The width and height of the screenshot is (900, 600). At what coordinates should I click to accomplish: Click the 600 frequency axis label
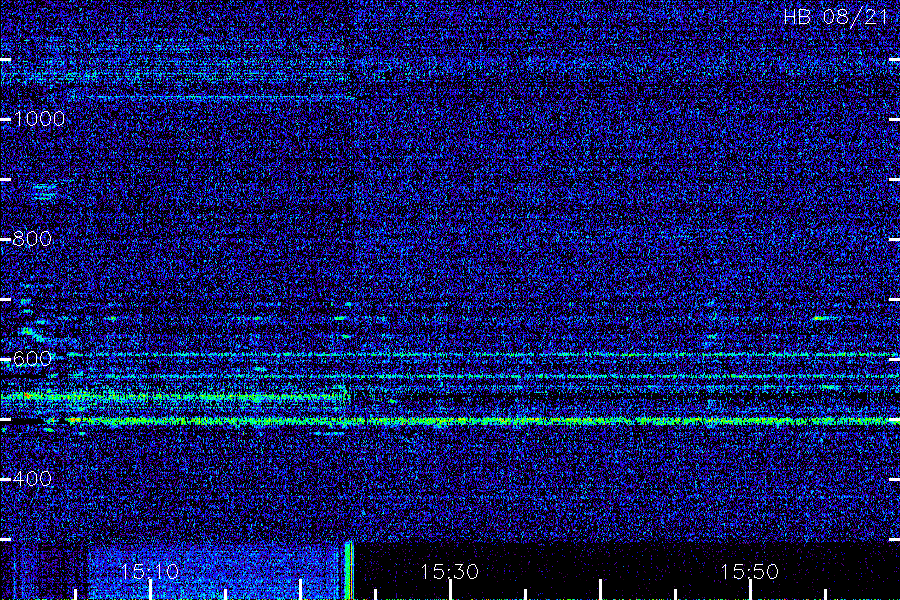pyautogui.click(x=32, y=359)
